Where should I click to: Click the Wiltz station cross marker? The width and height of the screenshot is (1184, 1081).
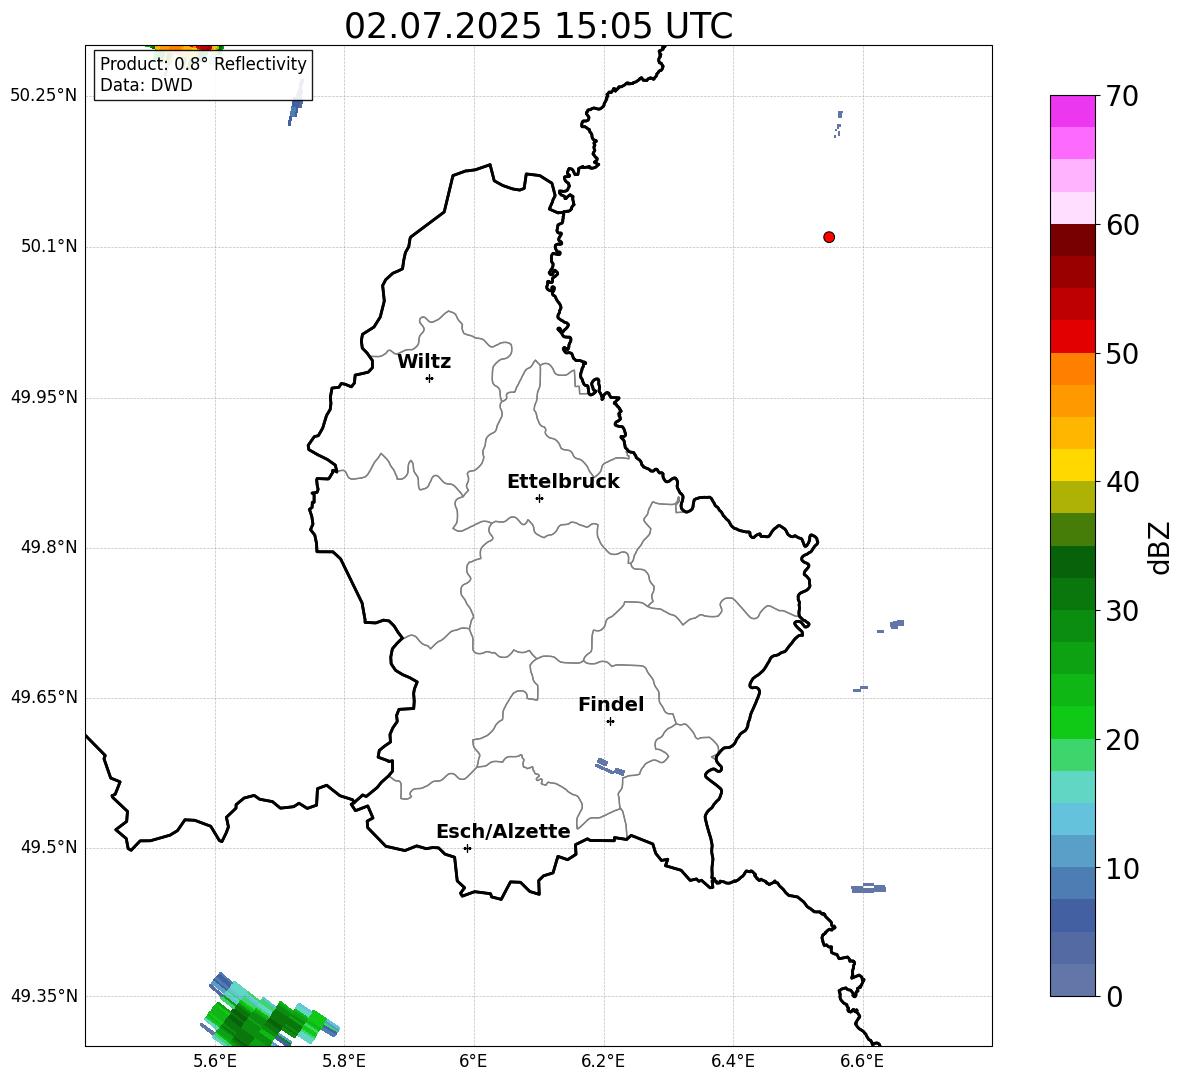coord(430,378)
